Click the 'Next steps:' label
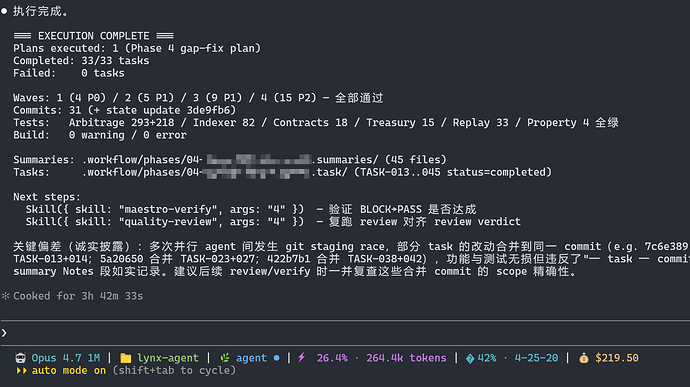 click(x=47, y=197)
